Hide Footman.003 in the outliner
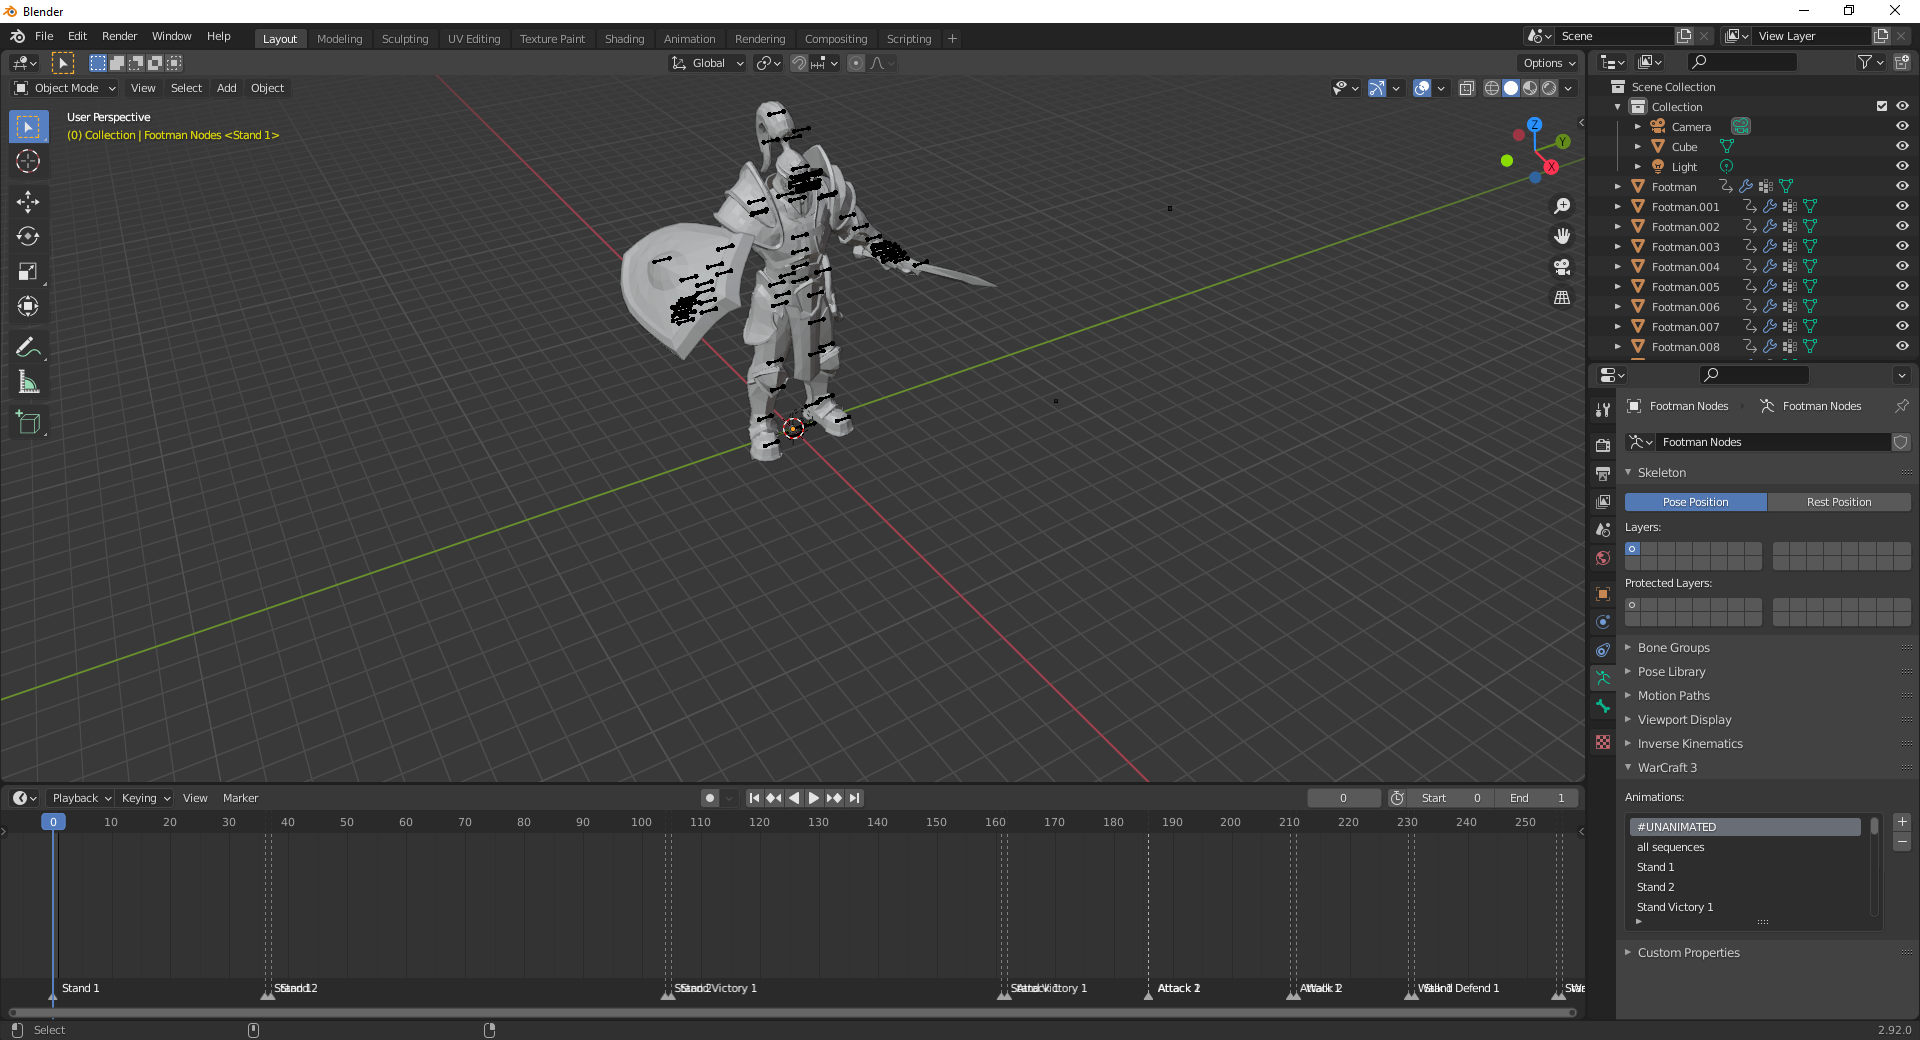The image size is (1920, 1040). tap(1902, 247)
